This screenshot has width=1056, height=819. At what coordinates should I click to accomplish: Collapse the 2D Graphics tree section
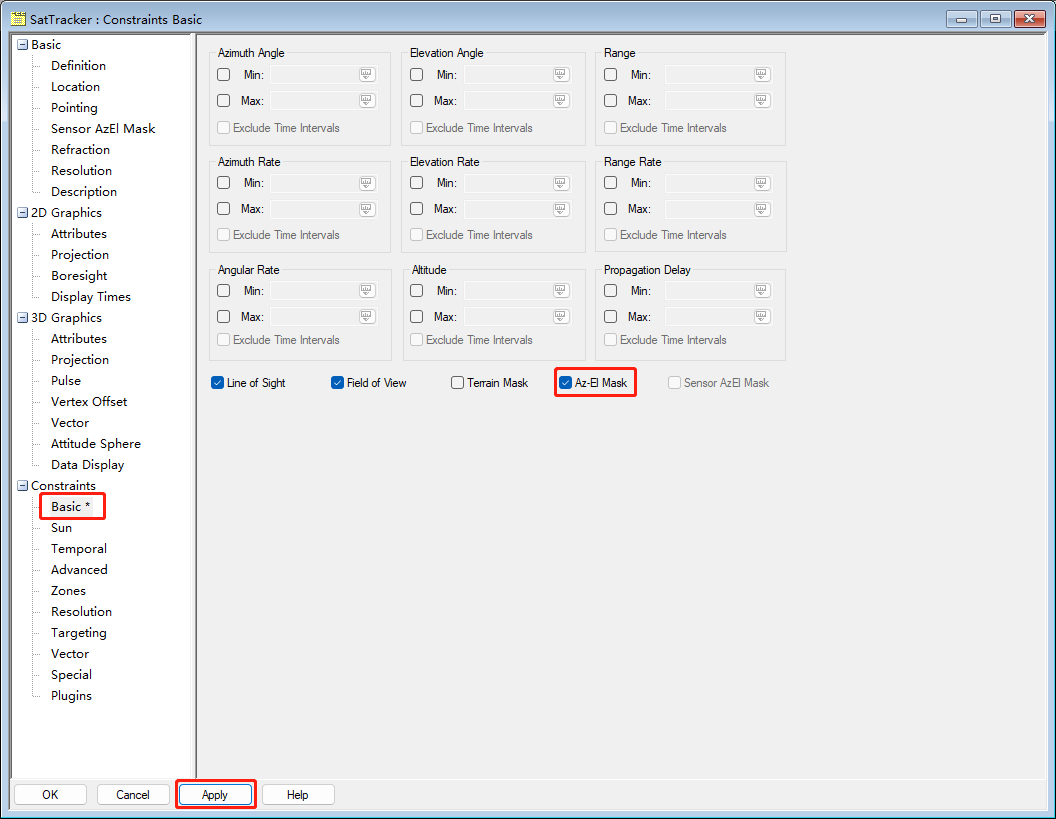(x=22, y=213)
